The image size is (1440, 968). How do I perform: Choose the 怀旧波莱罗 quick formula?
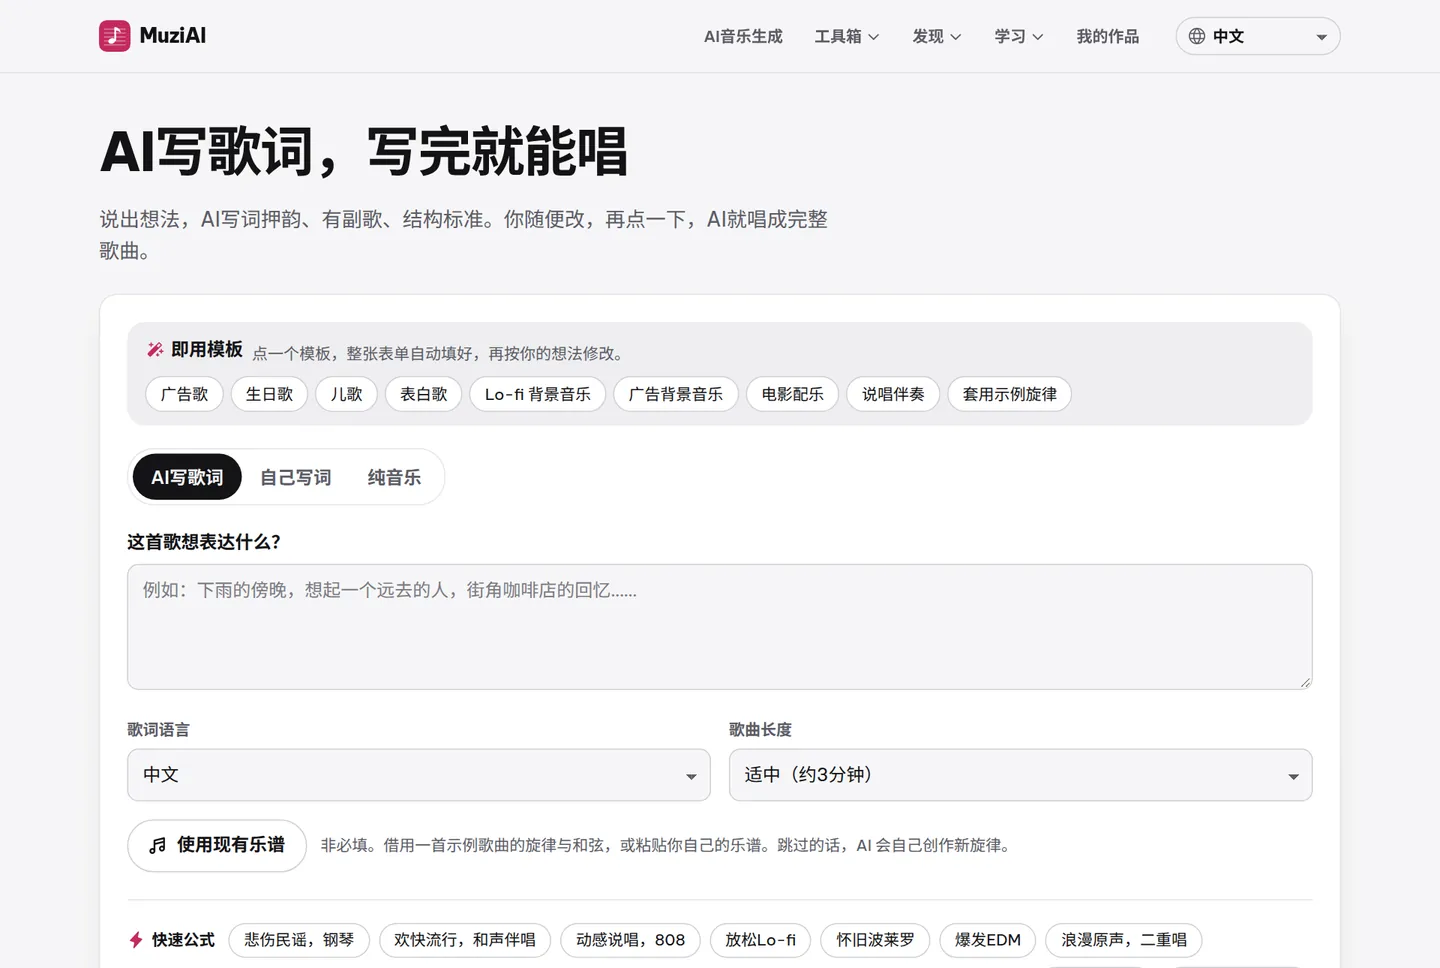876,940
